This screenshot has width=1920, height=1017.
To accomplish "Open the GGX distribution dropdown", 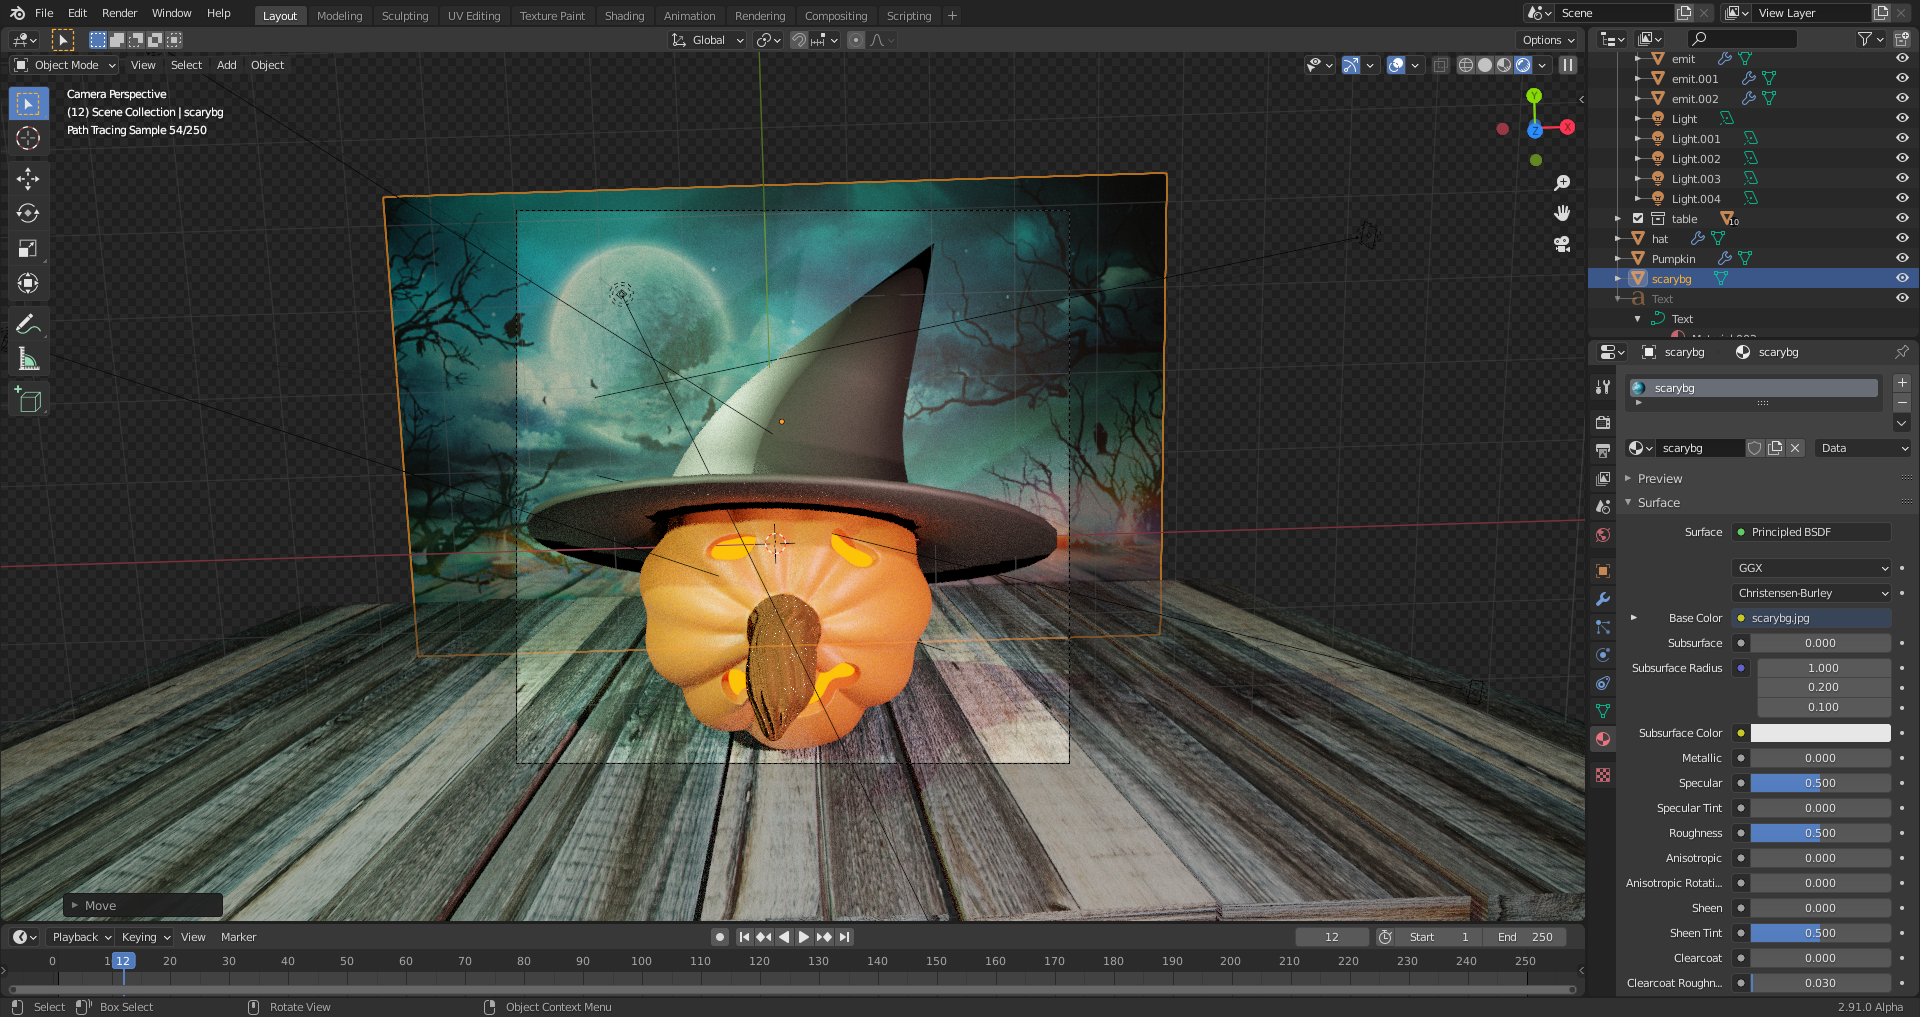I will (1811, 568).
